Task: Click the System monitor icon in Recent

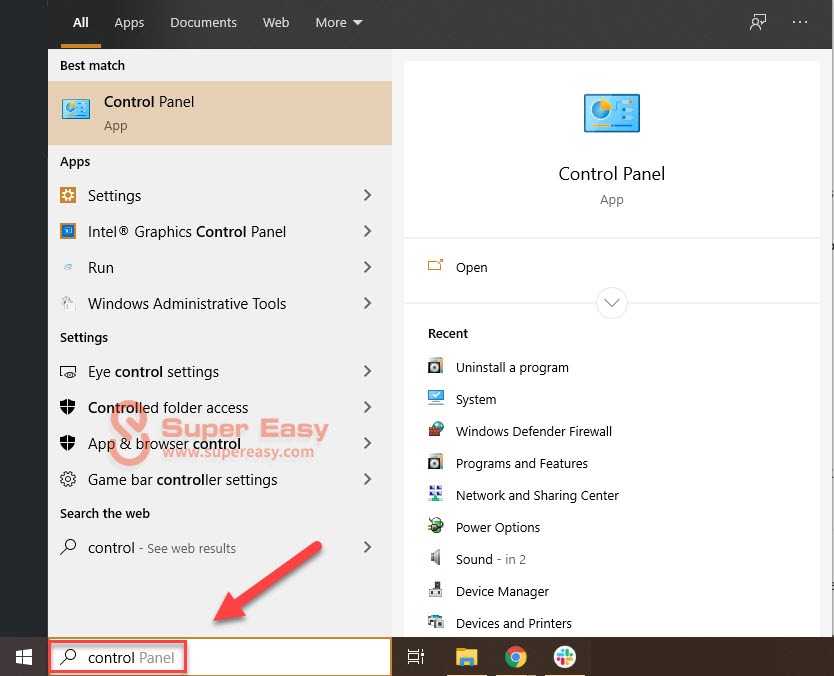Action: pos(436,398)
